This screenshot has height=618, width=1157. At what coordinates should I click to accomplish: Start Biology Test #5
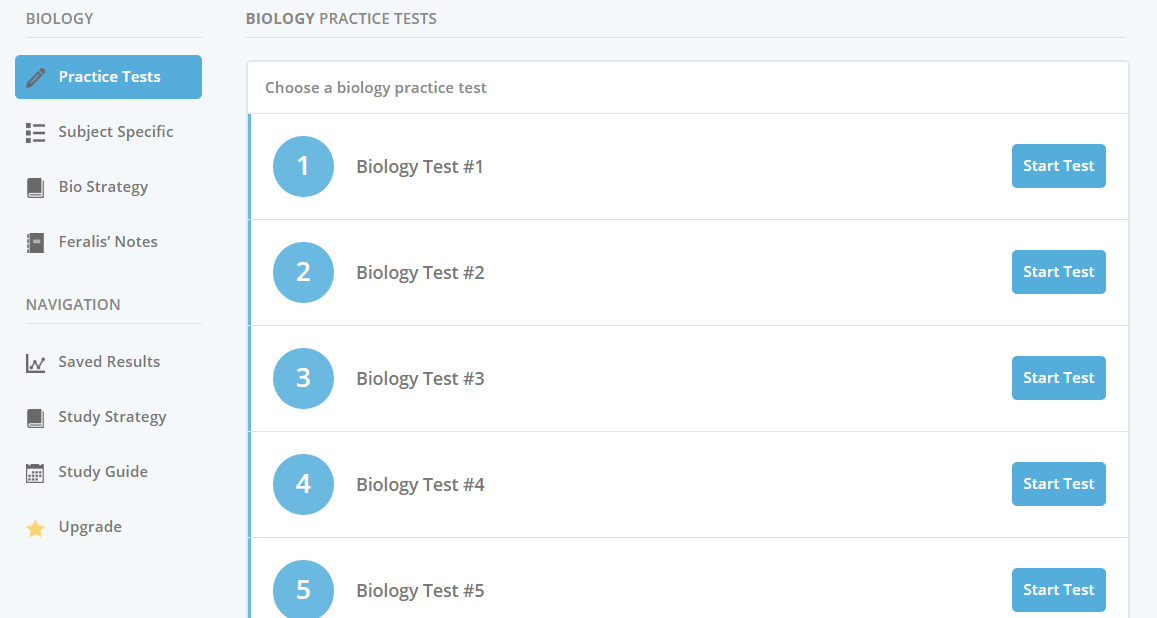click(x=1058, y=590)
